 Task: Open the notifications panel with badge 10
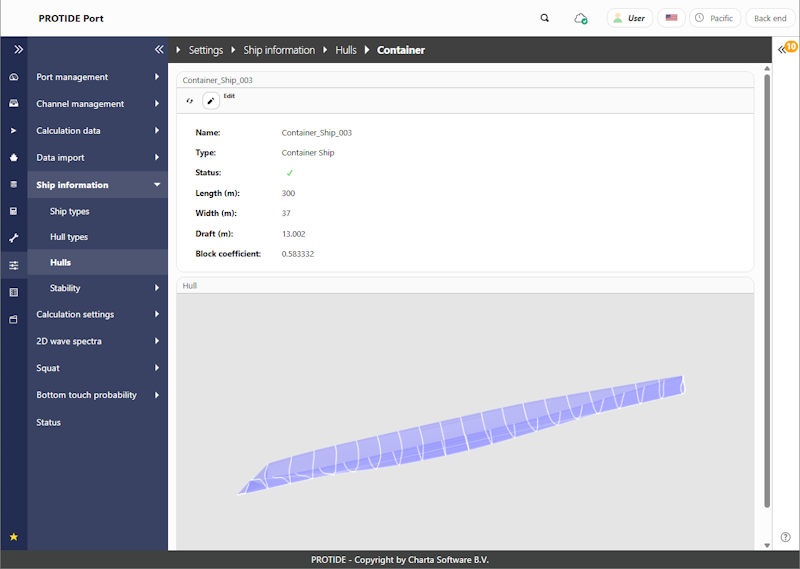[x=786, y=48]
